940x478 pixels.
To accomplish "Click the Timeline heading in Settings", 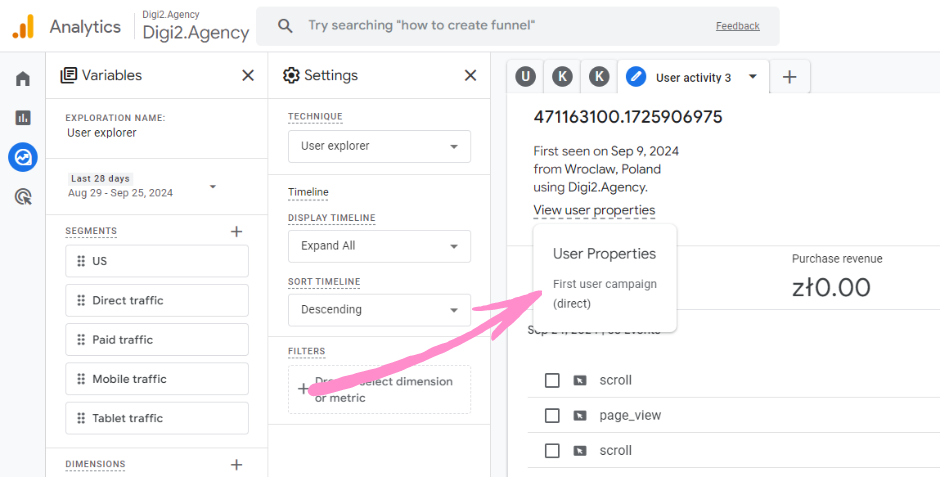I will tap(308, 193).
